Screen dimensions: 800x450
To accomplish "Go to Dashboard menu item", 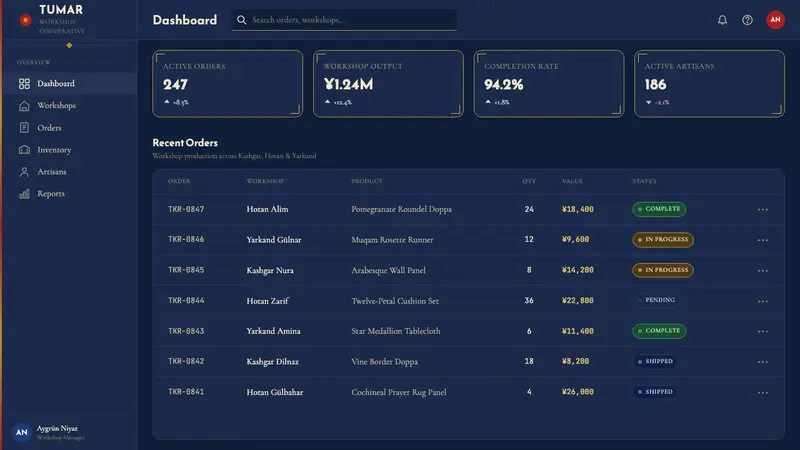I will click(x=70, y=84).
